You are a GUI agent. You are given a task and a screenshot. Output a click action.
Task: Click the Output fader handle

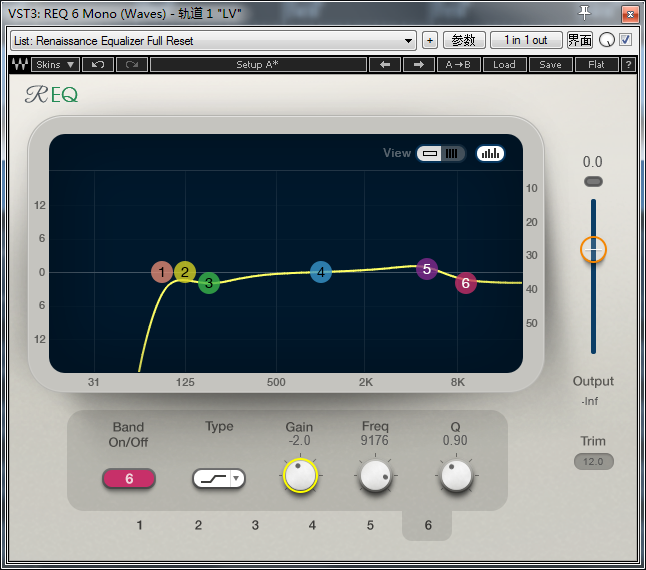pos(593,250)
